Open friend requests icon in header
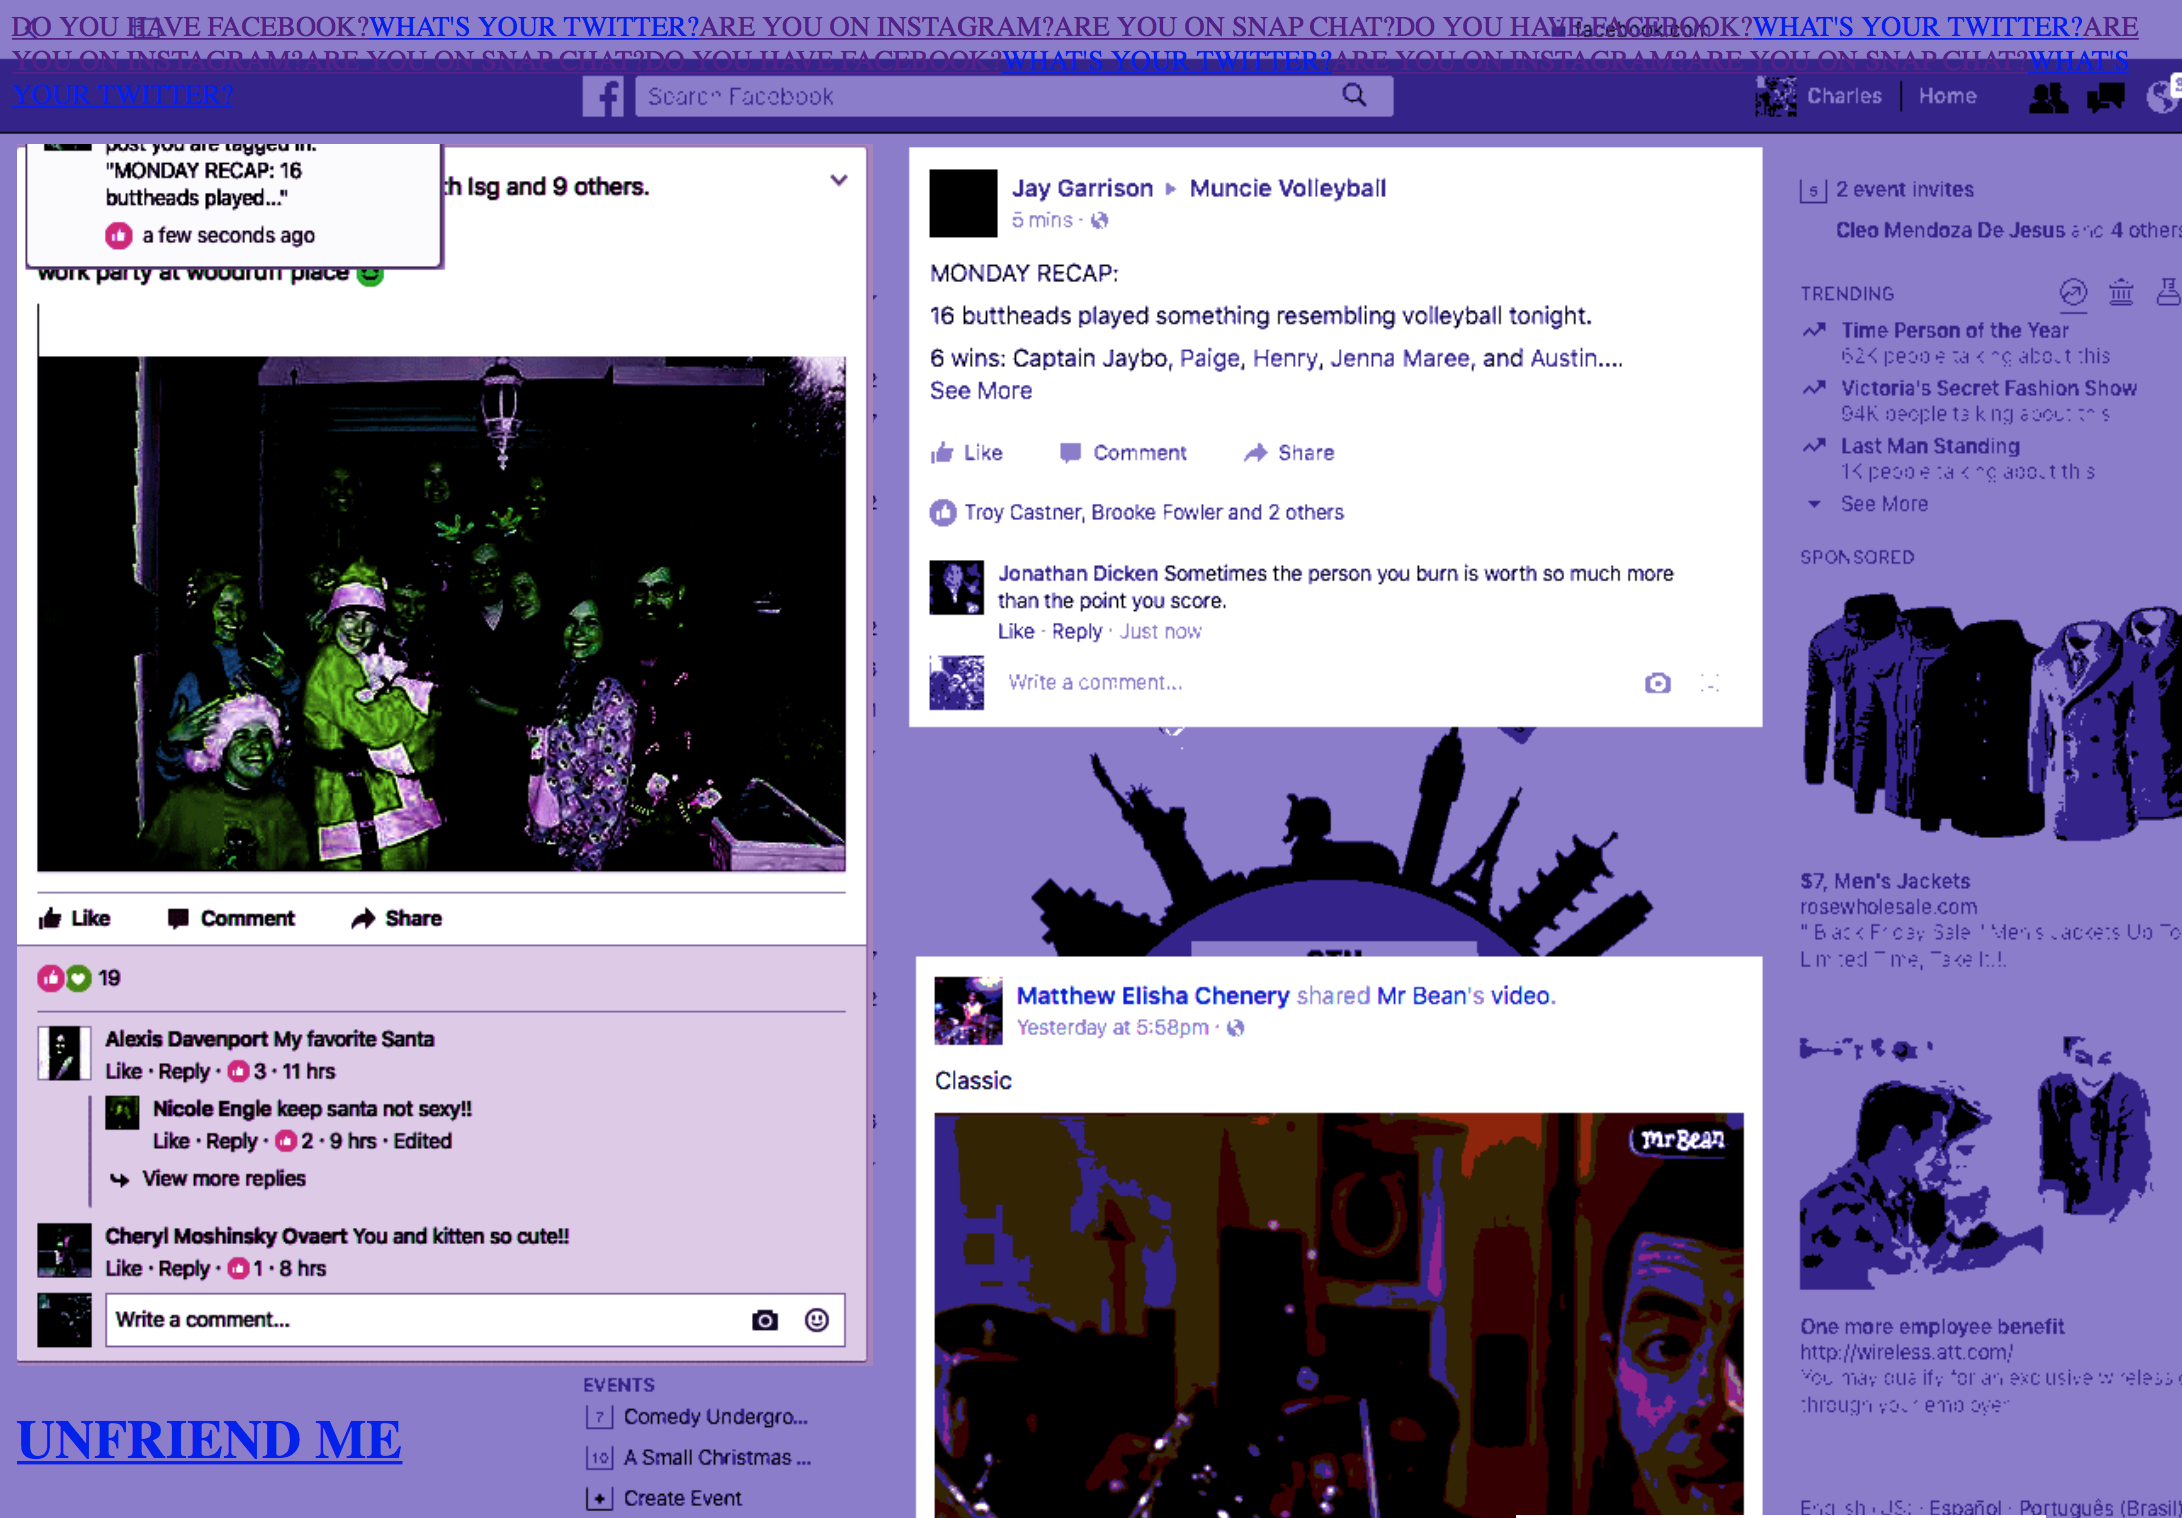 click(2047, 98)
